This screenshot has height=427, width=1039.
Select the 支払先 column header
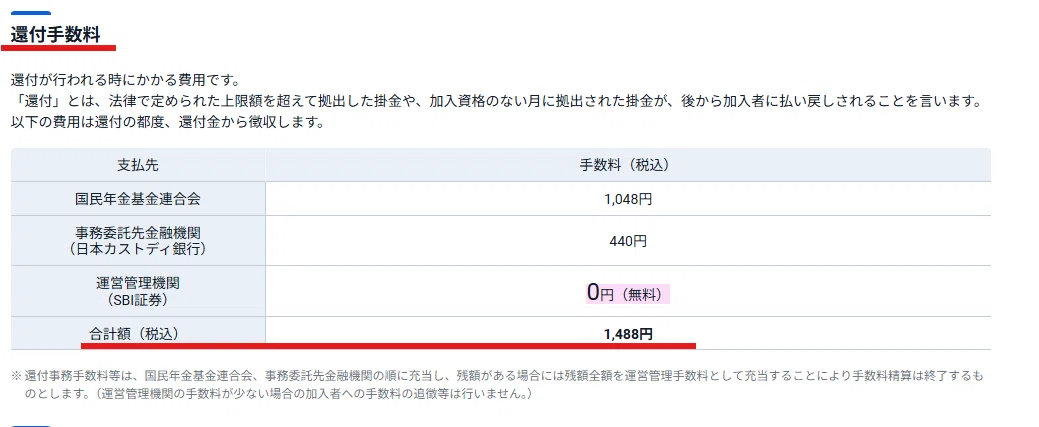pos(138,165)
